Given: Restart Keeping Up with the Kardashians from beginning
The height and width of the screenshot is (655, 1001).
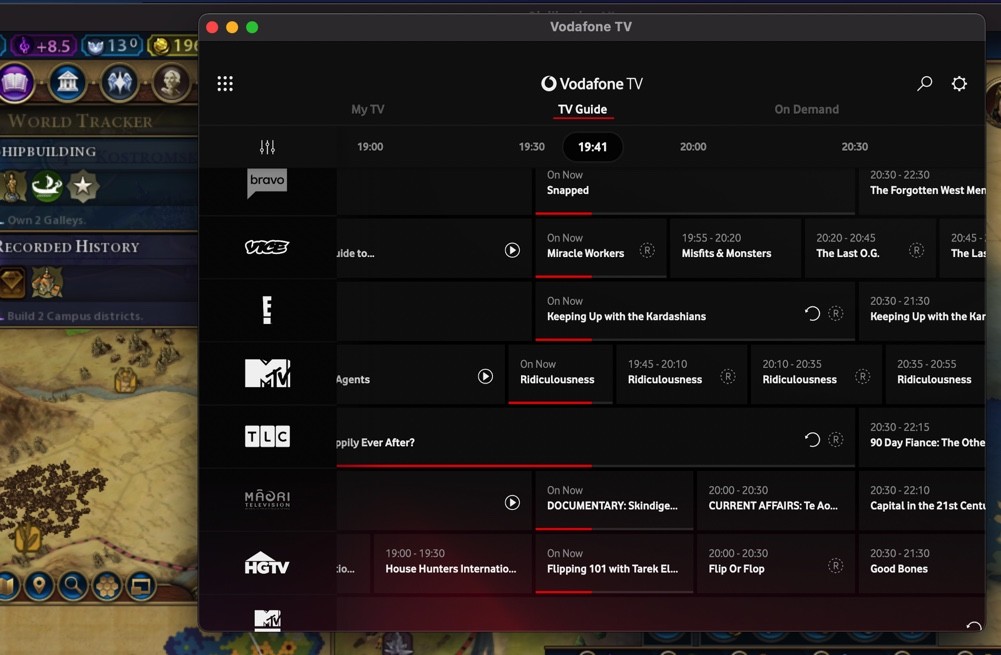Looking at the screenshot, I should 812,313.
